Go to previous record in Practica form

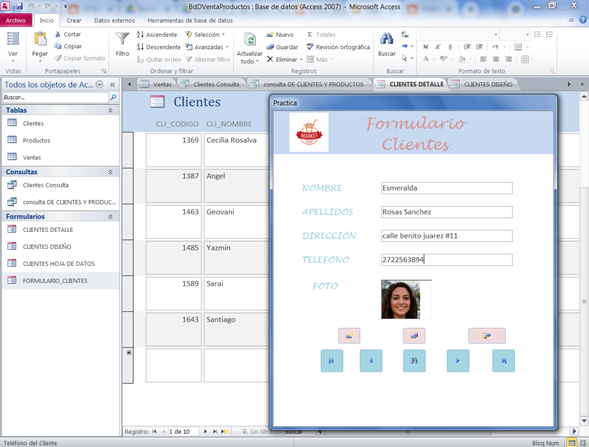coord(371,361)
